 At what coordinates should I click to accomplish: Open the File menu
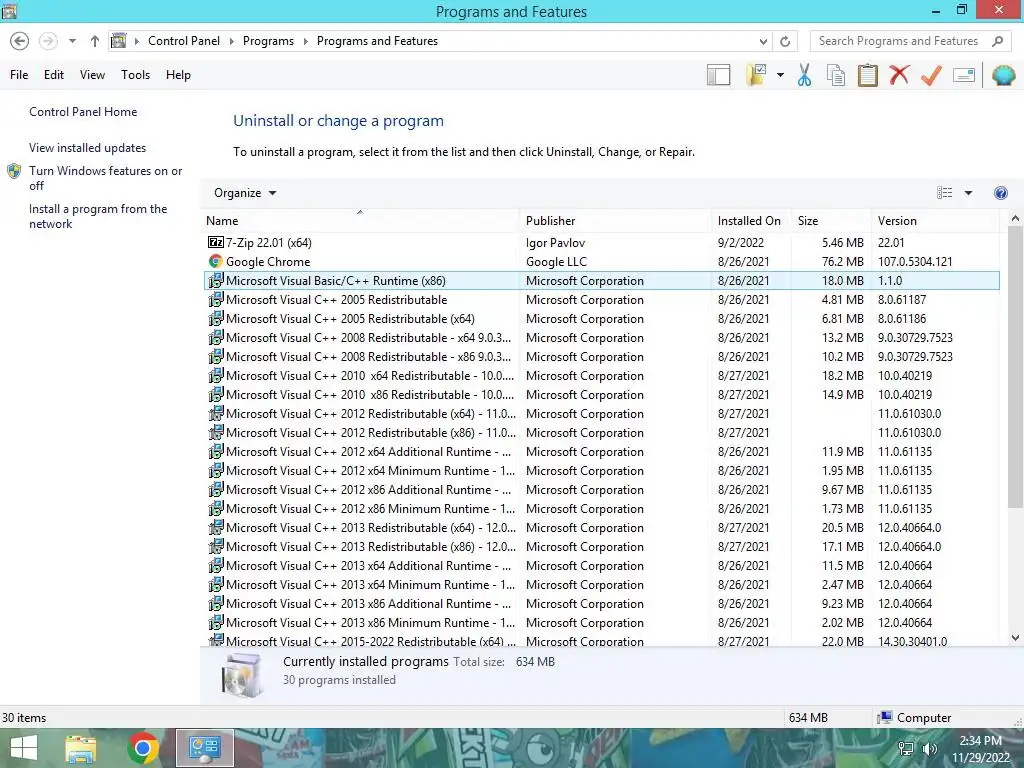[x=19, y=75]
